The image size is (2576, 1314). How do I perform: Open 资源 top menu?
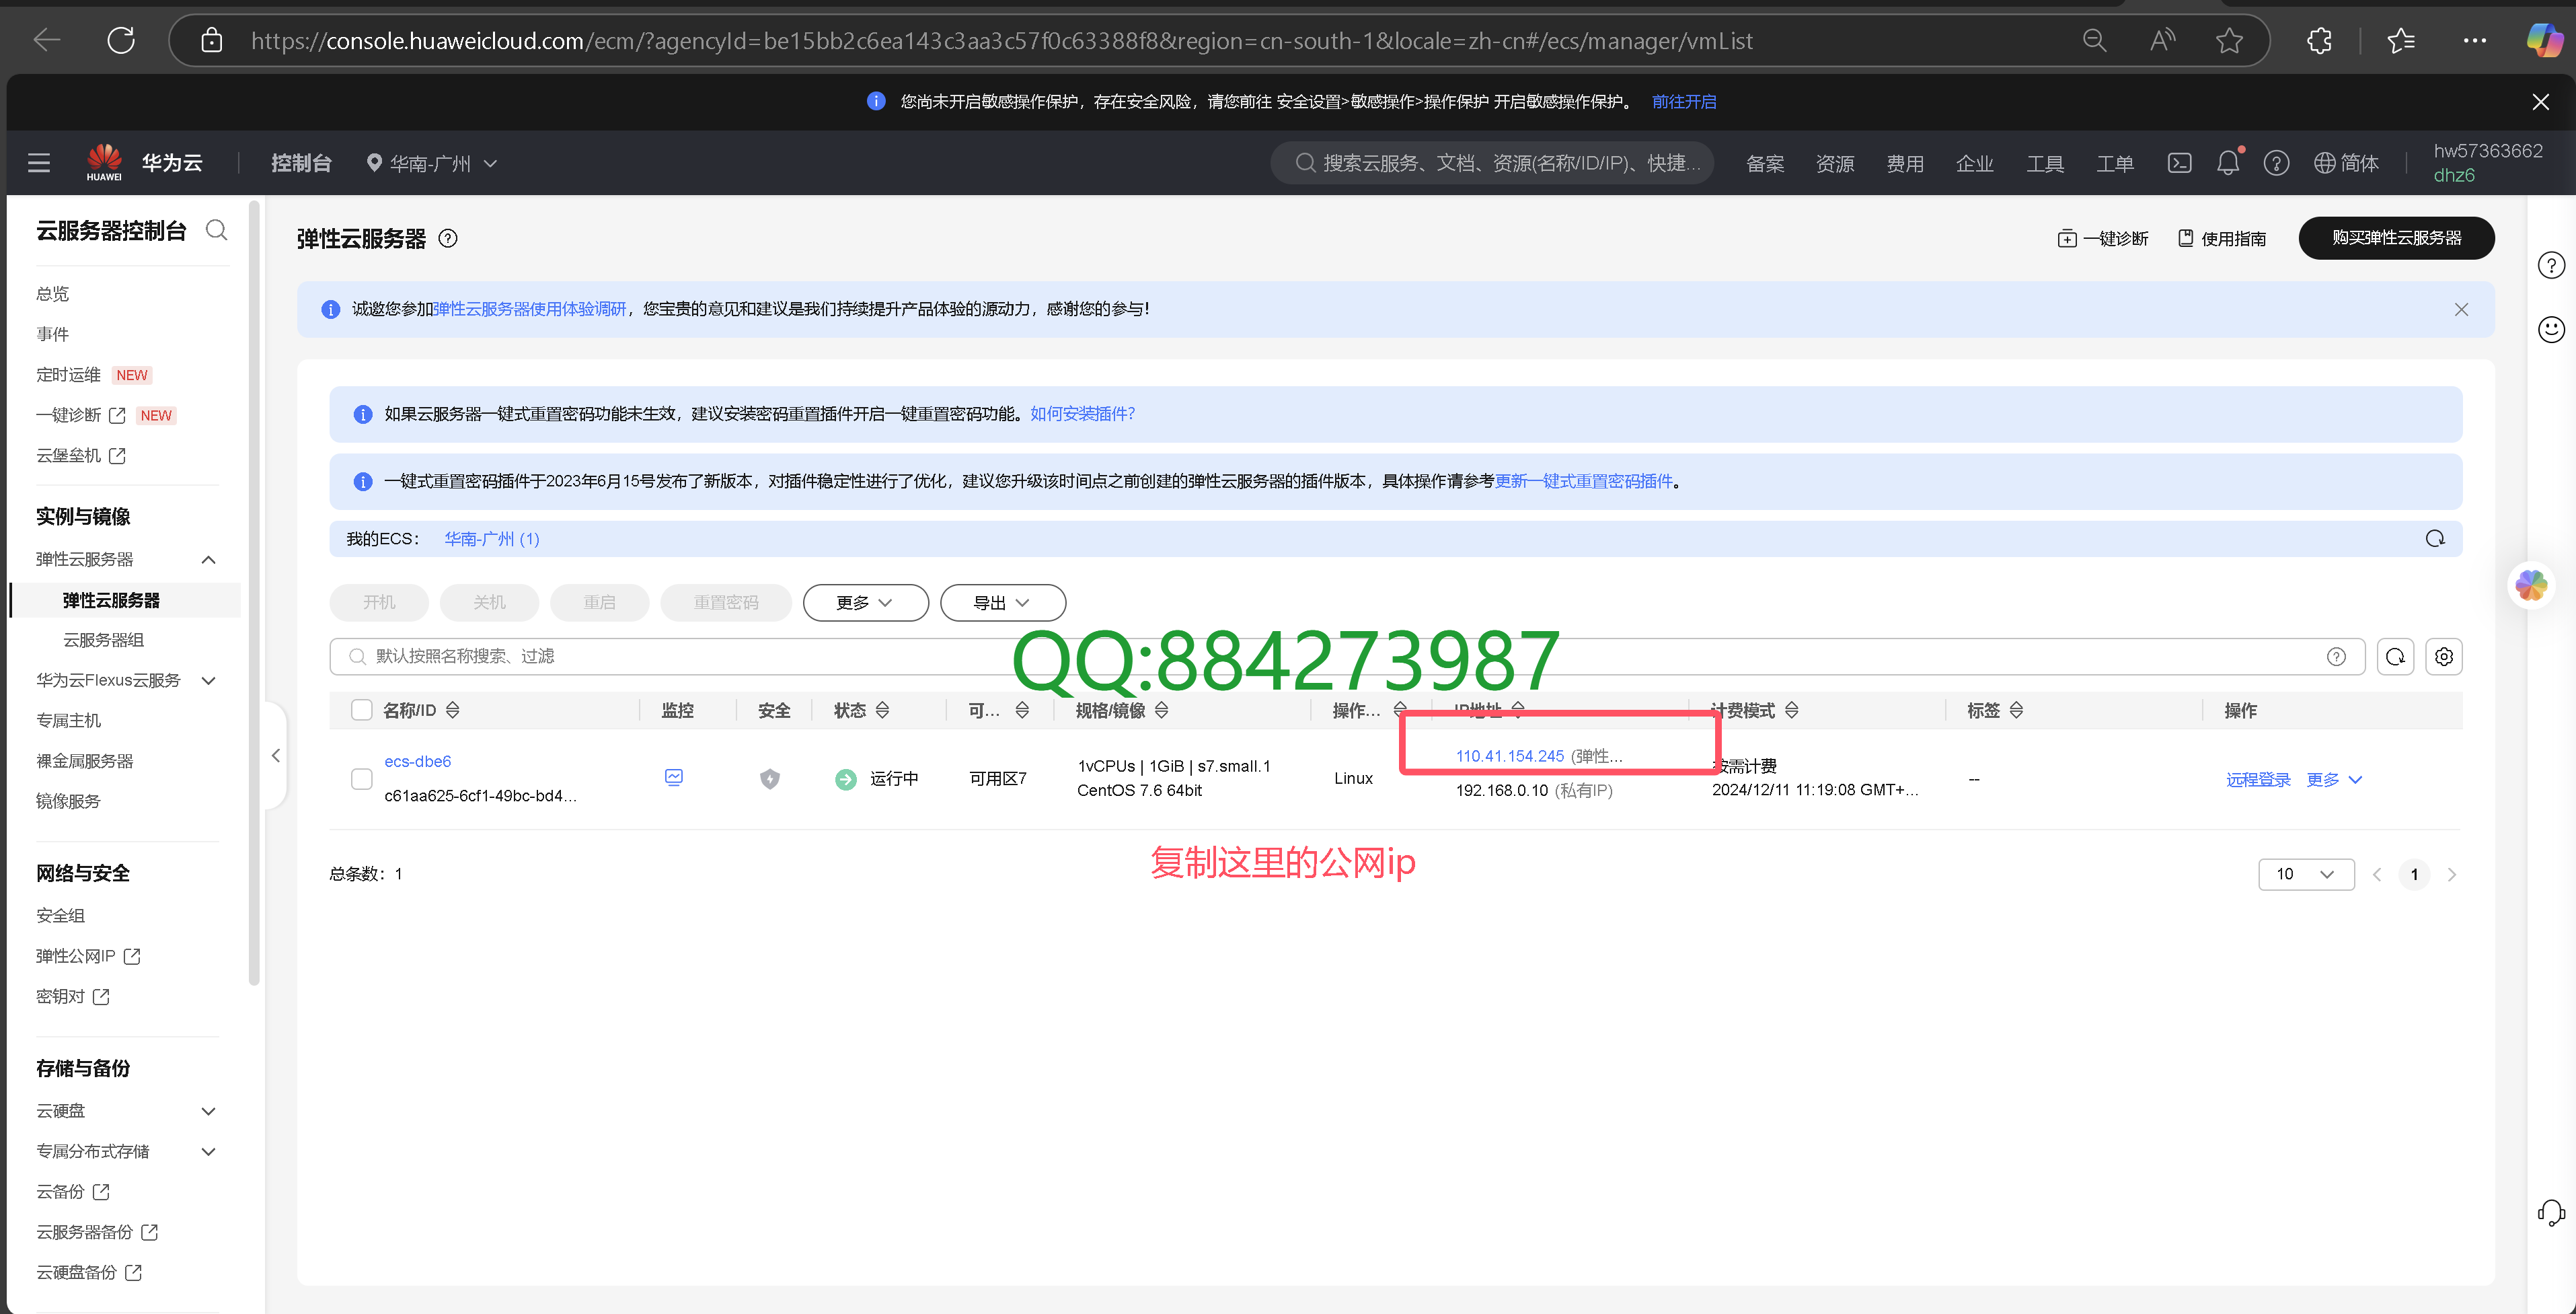pyautogui.click(x=1835, y=163)
